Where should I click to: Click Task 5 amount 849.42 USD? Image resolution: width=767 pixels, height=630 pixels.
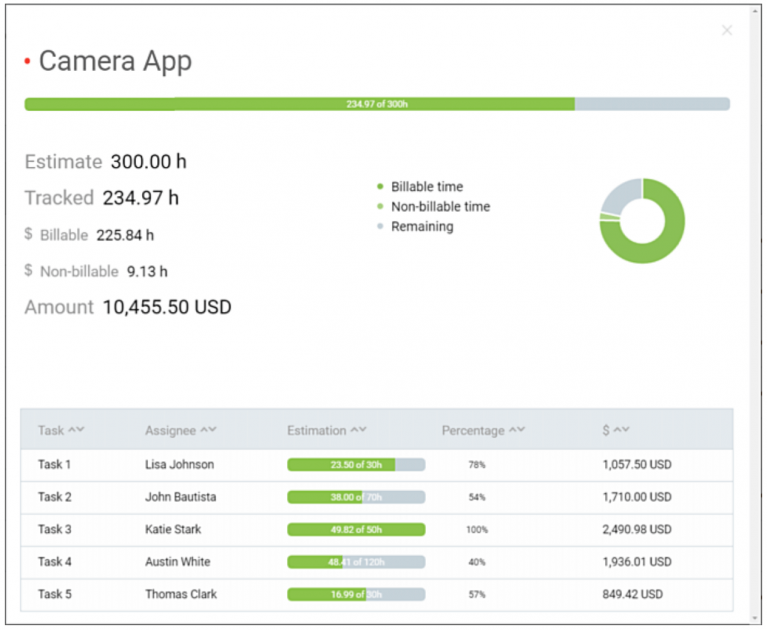coord(632,595)
